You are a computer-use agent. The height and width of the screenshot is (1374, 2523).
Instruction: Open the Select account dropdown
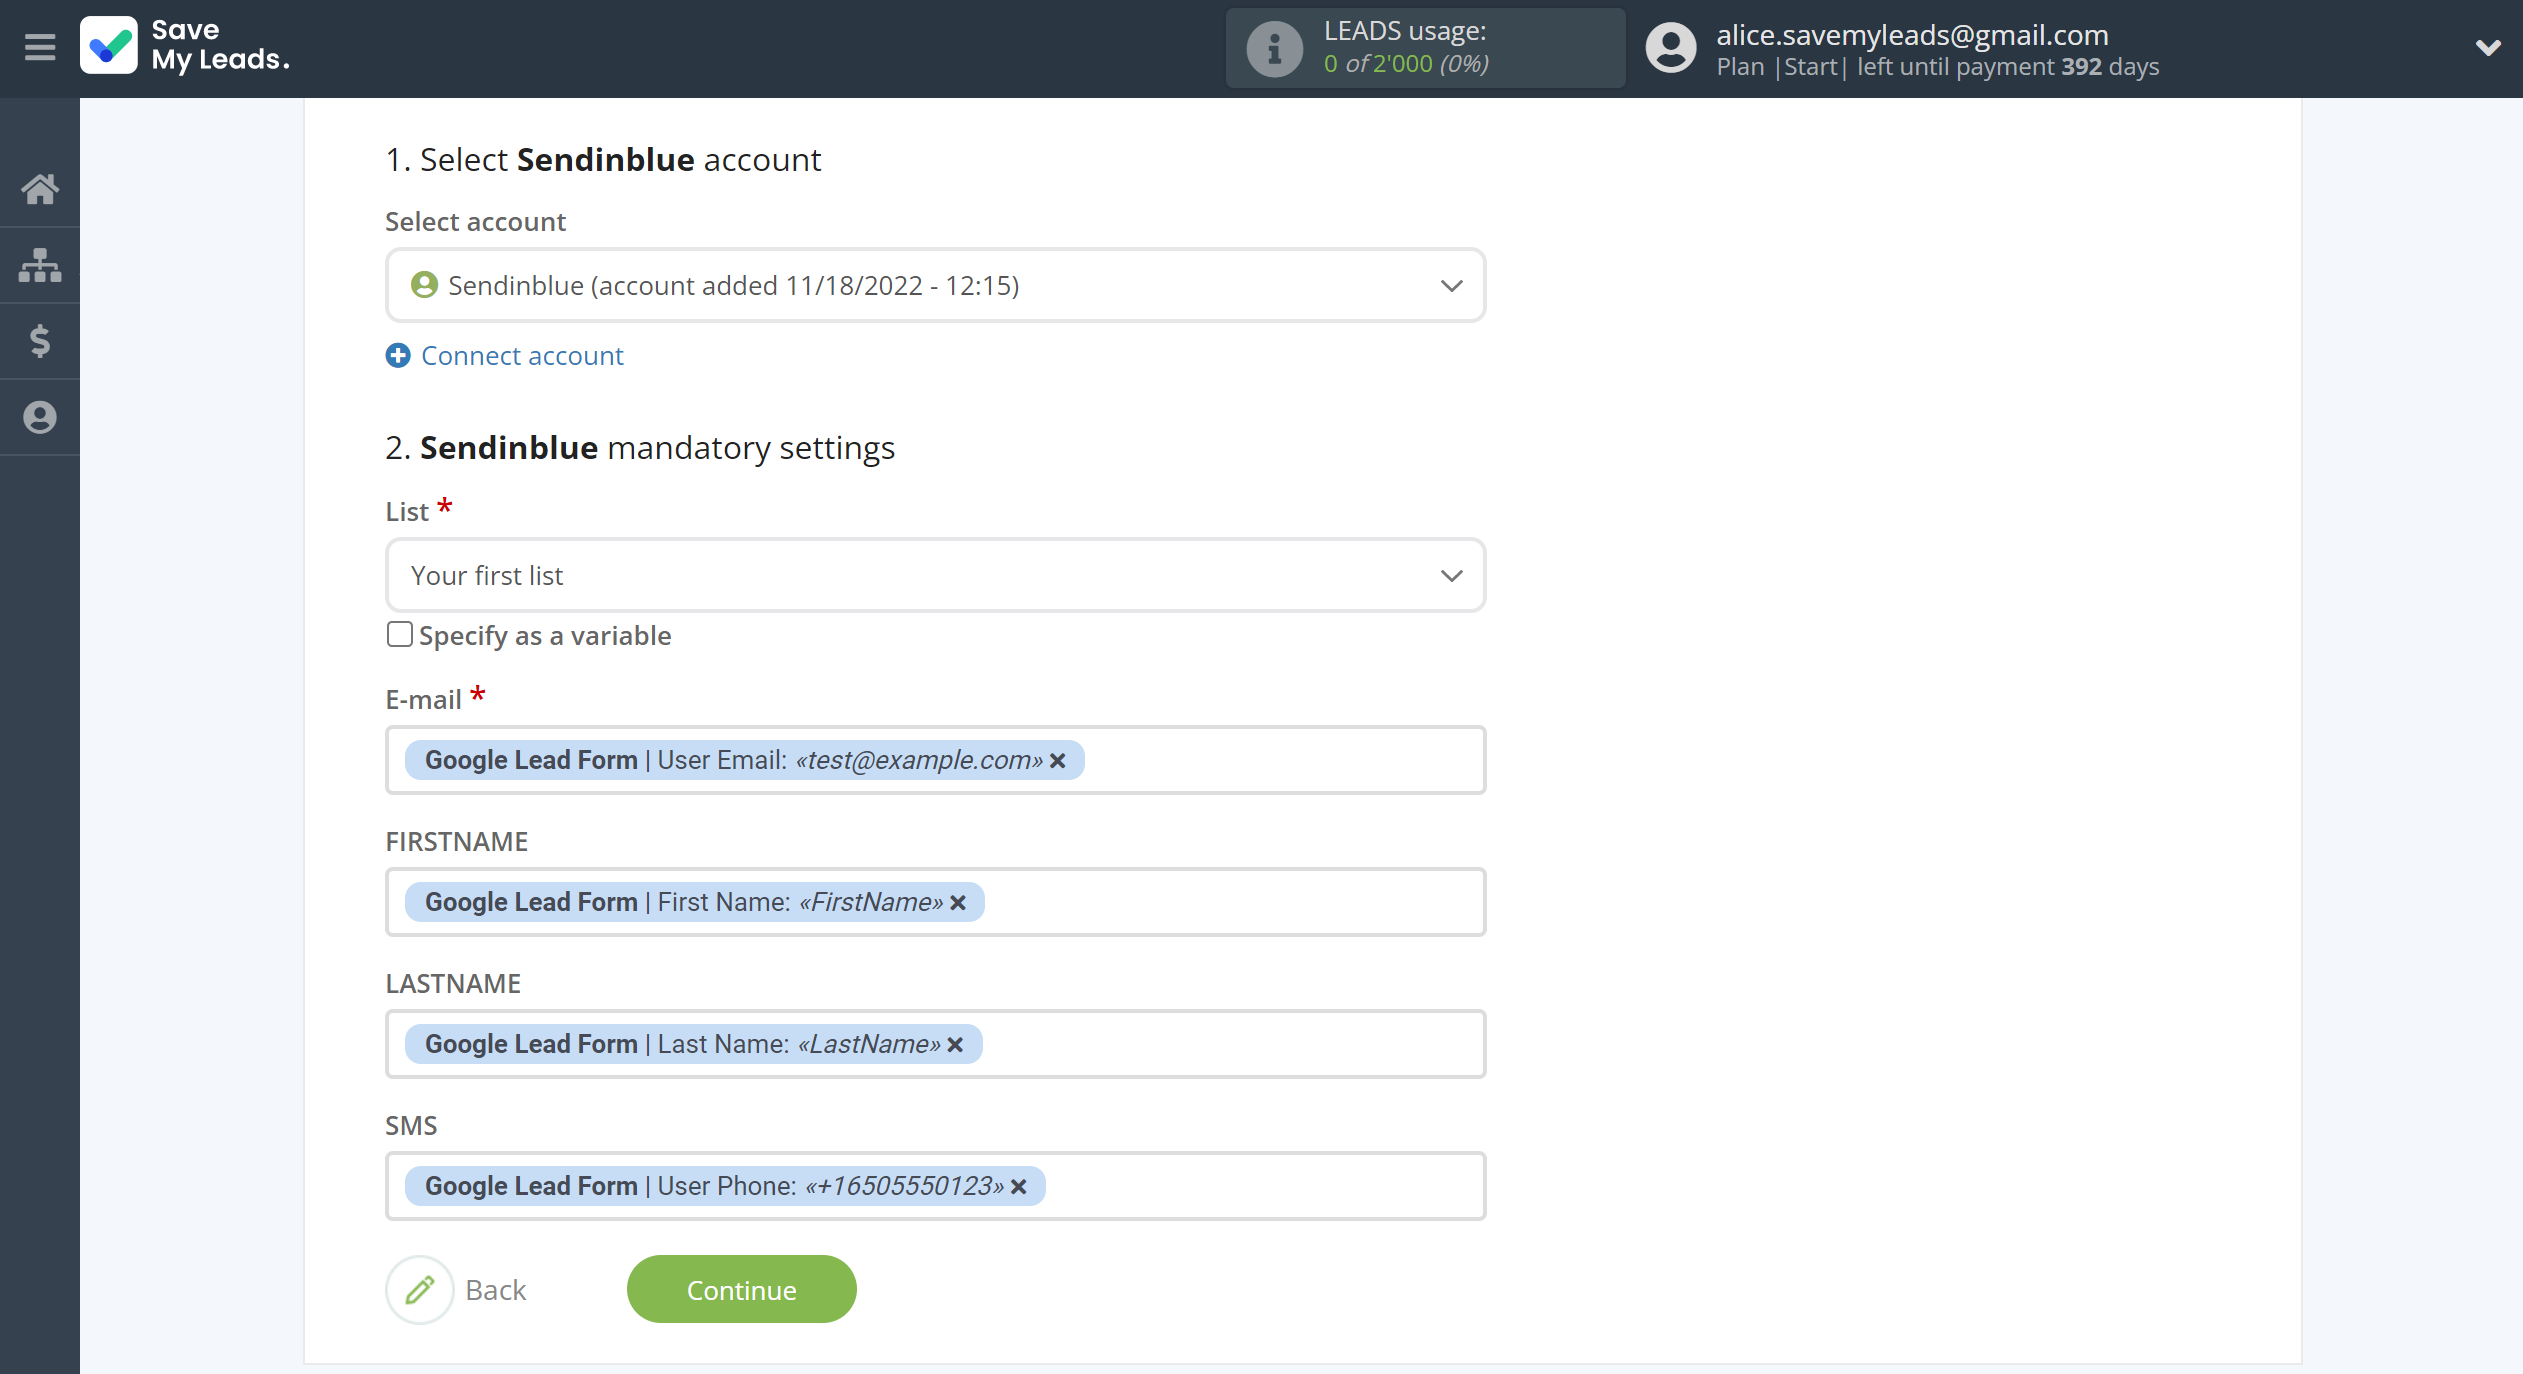point(935,286)
